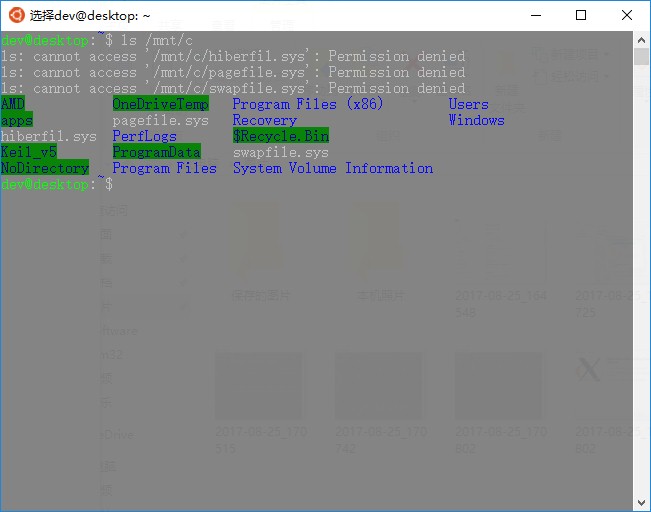Select the OneDriveTemp directory name

pos(160,104)
